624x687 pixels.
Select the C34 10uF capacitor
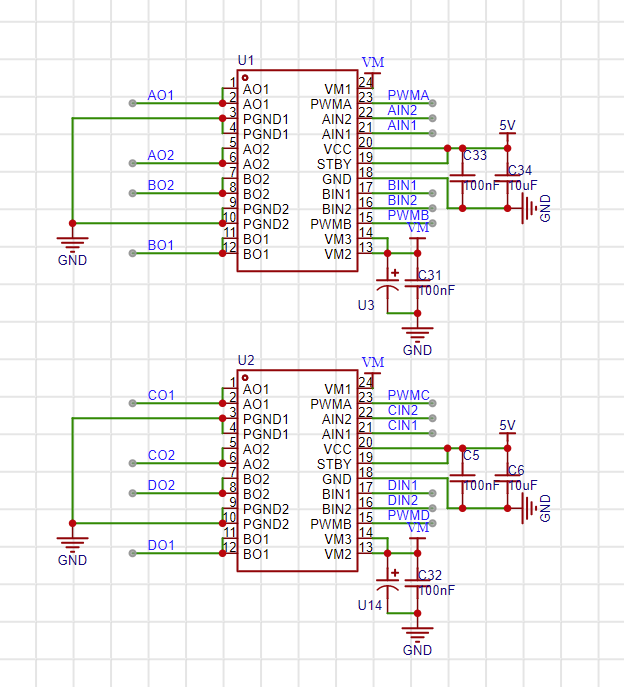point(507,178)
